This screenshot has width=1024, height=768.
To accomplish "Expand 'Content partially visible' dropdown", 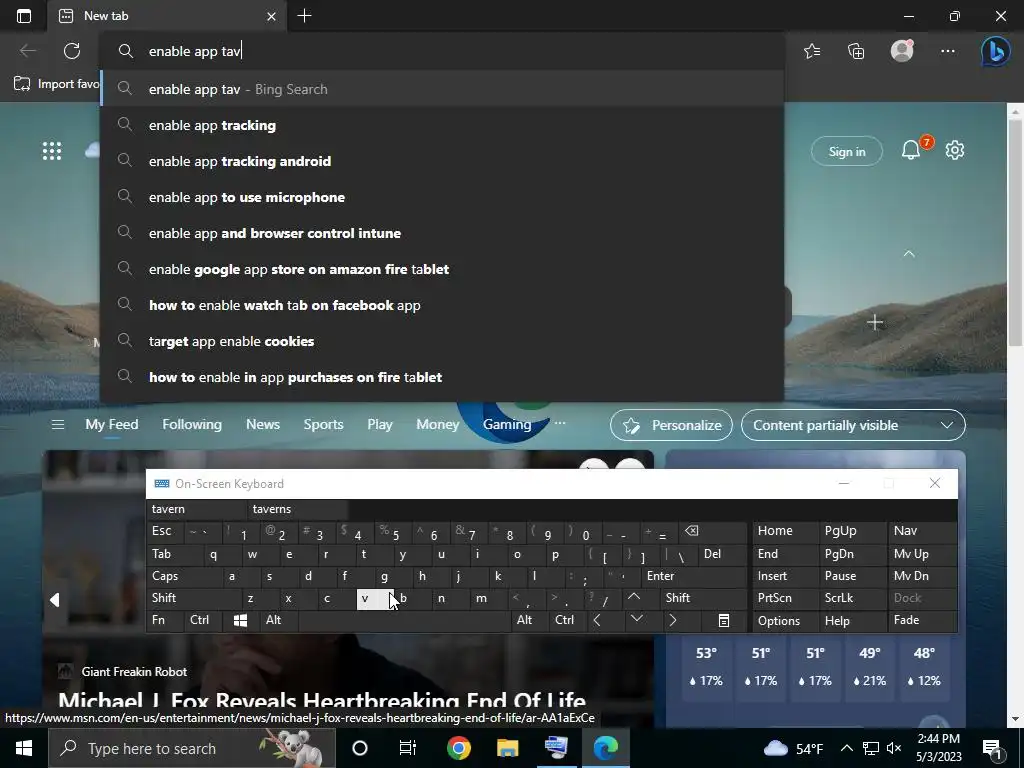I will tap(853, 425).
